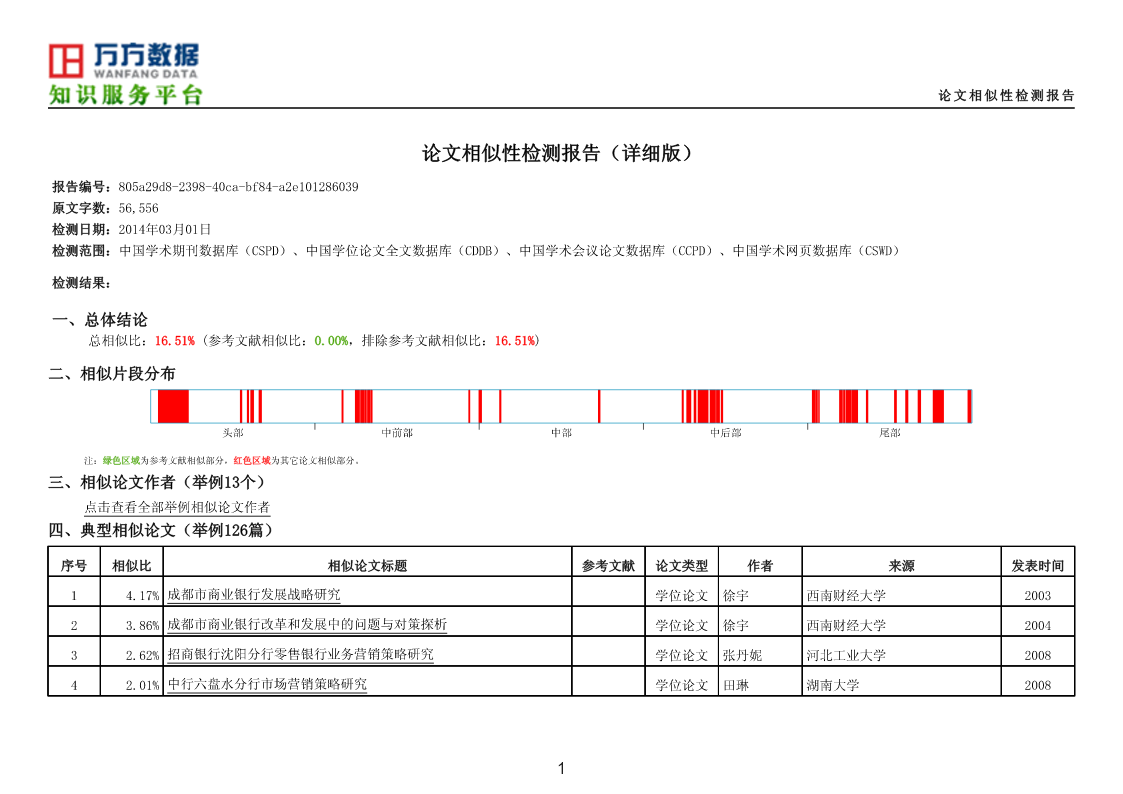Click the page number 1 at bottom
Viewport: 1123px width, 794px height.
(x=562, y=768)
